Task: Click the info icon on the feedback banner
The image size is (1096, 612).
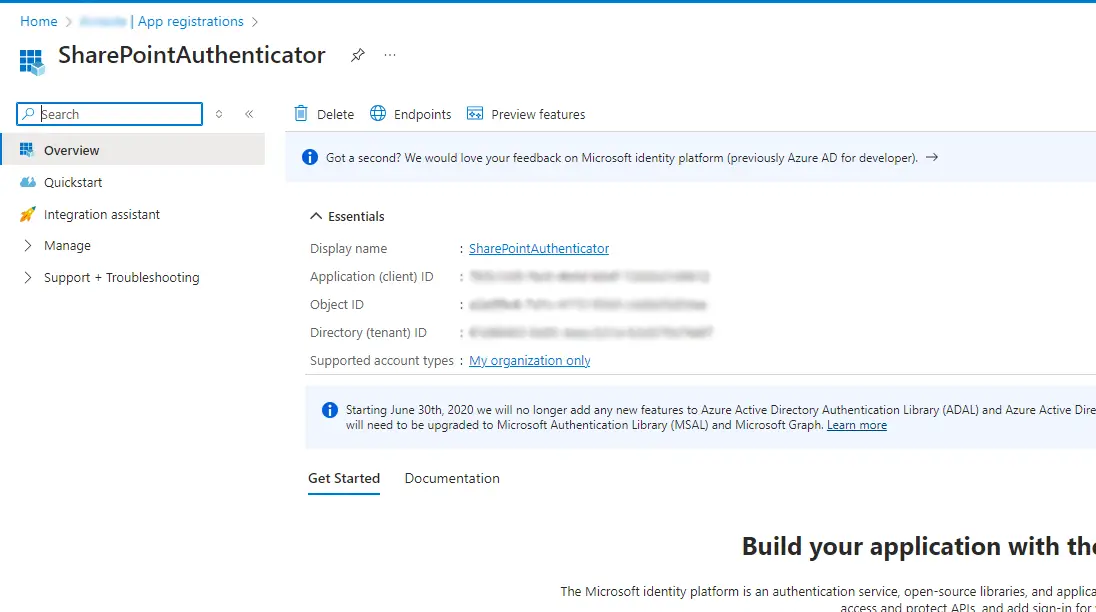Action: point(309,157)
